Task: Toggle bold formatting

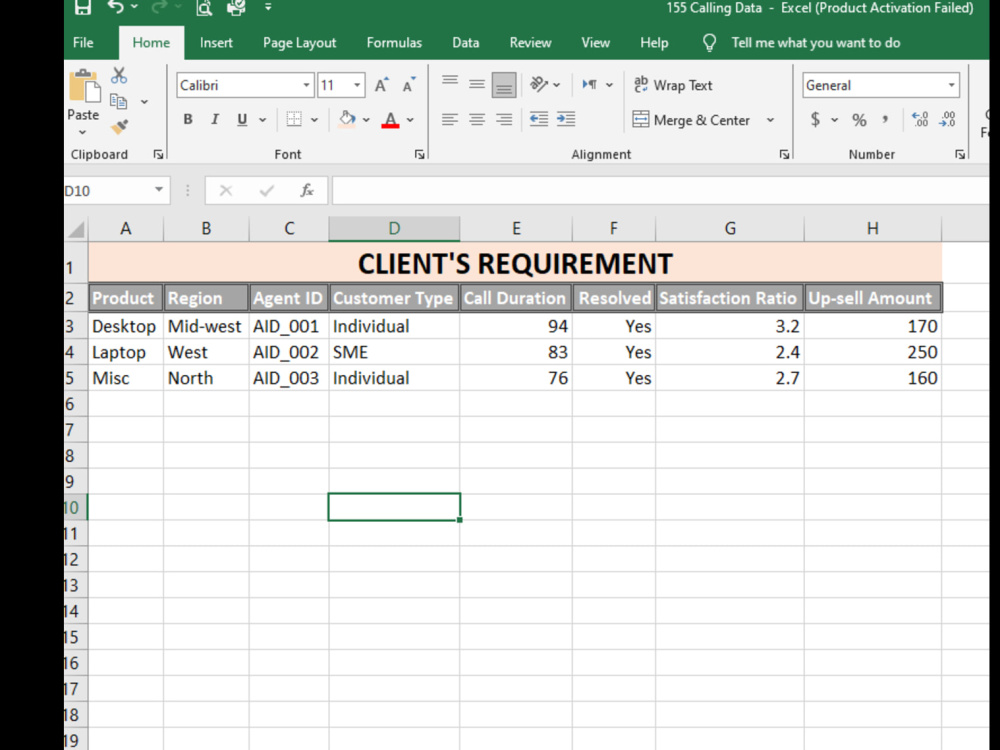Action: [x=188, y=119]
